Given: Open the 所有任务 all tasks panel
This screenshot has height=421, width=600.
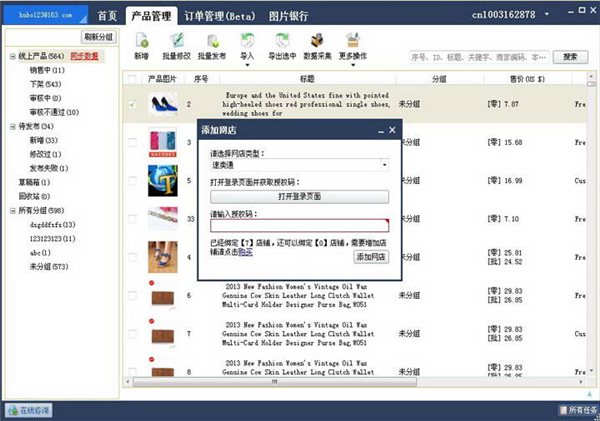Looking at the screenshot, I should click(579, 410).
